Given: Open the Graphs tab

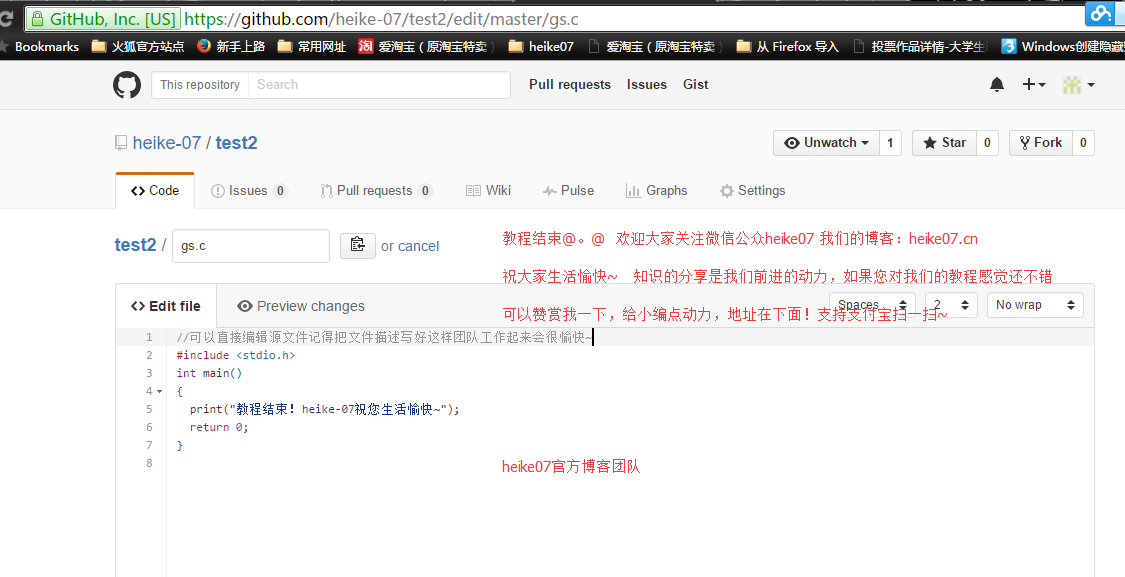Looking at the screenshot, I should [656, 191].
